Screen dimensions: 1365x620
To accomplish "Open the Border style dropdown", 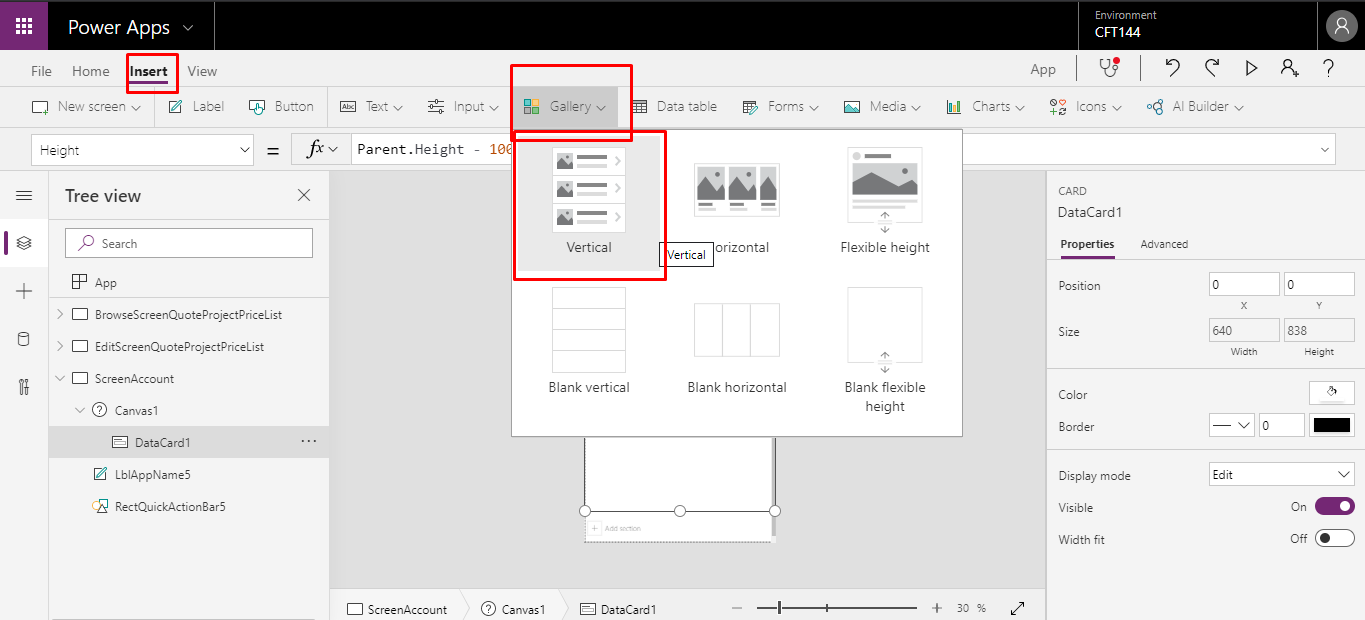I will pos(1232,425).
